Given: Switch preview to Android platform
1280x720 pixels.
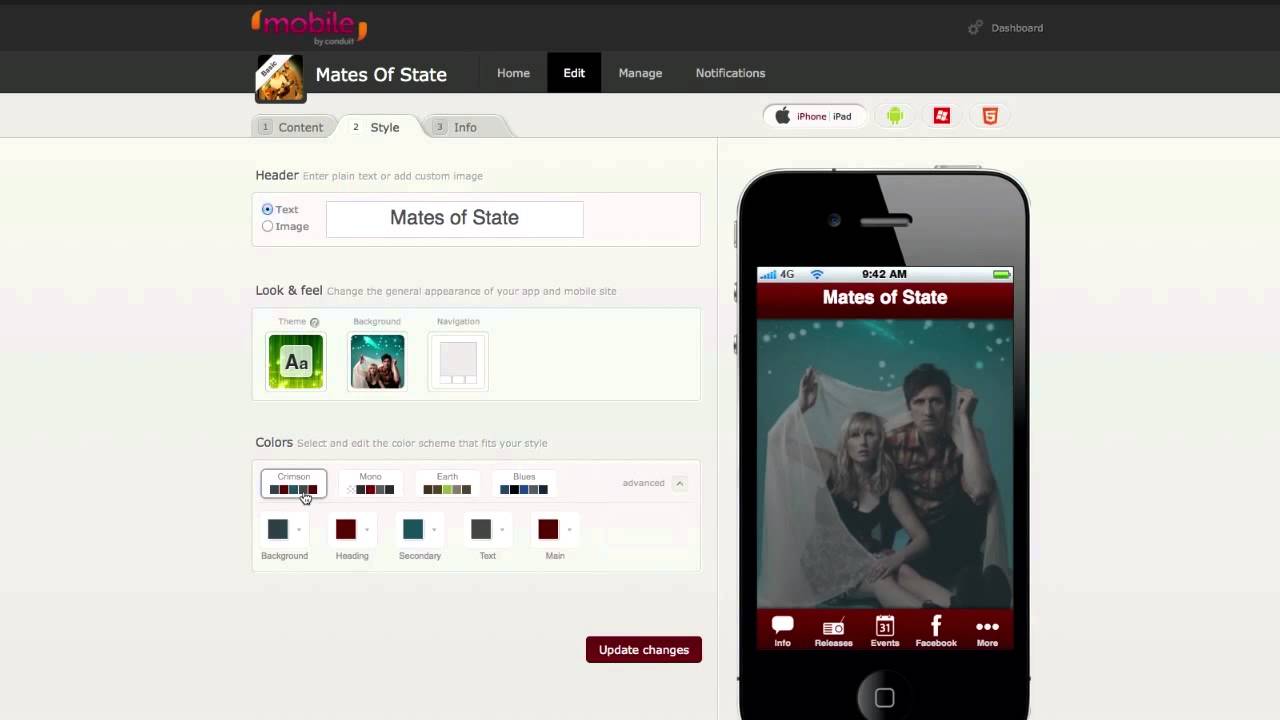Looking at the screenshot, I should 895,116.
